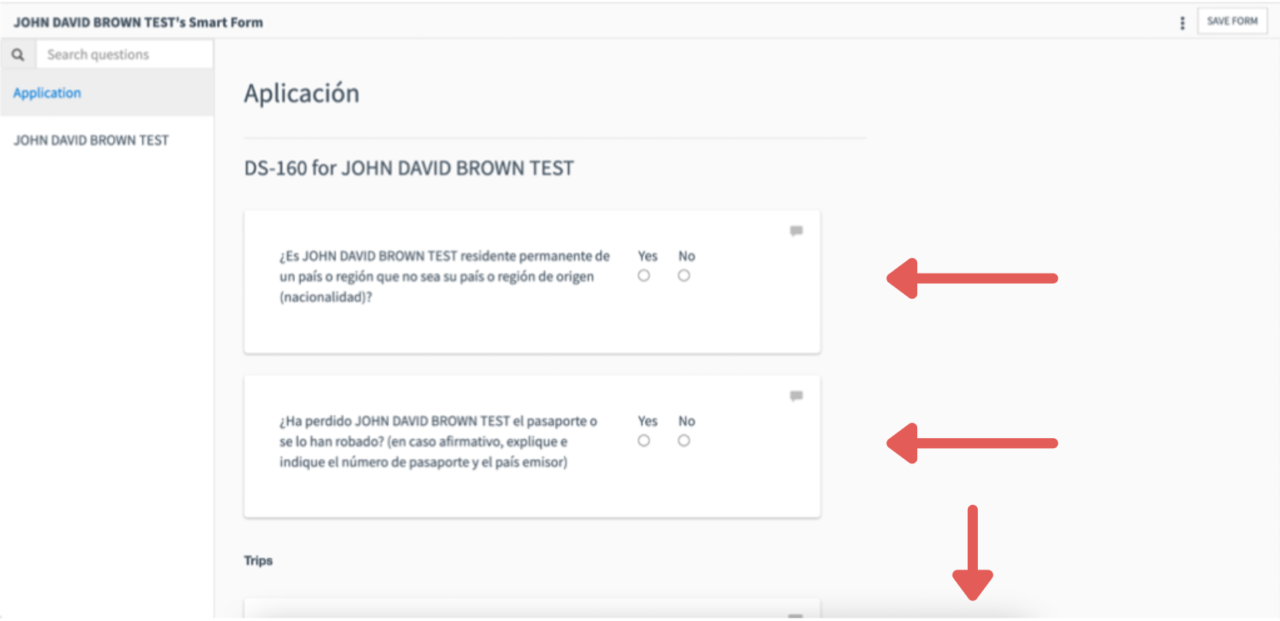Click the Trips section label
Viewport: 1280px width, 621px height.
click(x=258, y=560)
